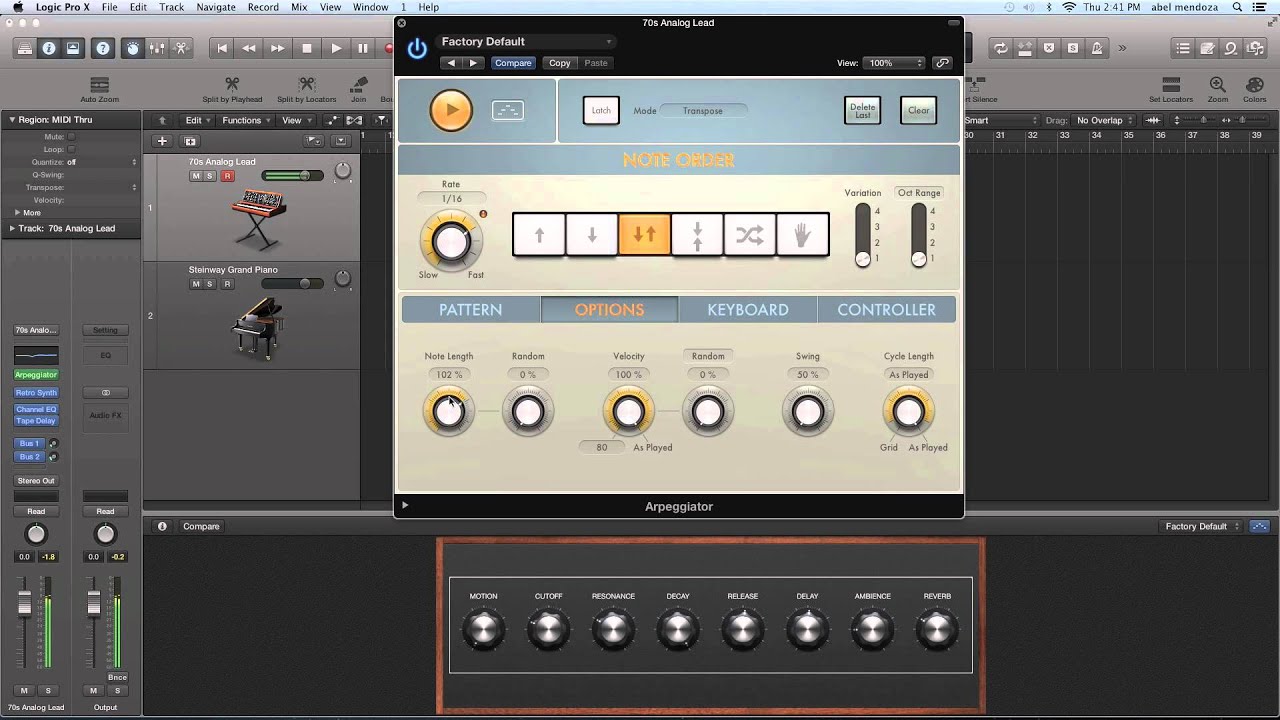
Task: Click the Retro Synth instrument slot
Action: [x=36, y=393]
